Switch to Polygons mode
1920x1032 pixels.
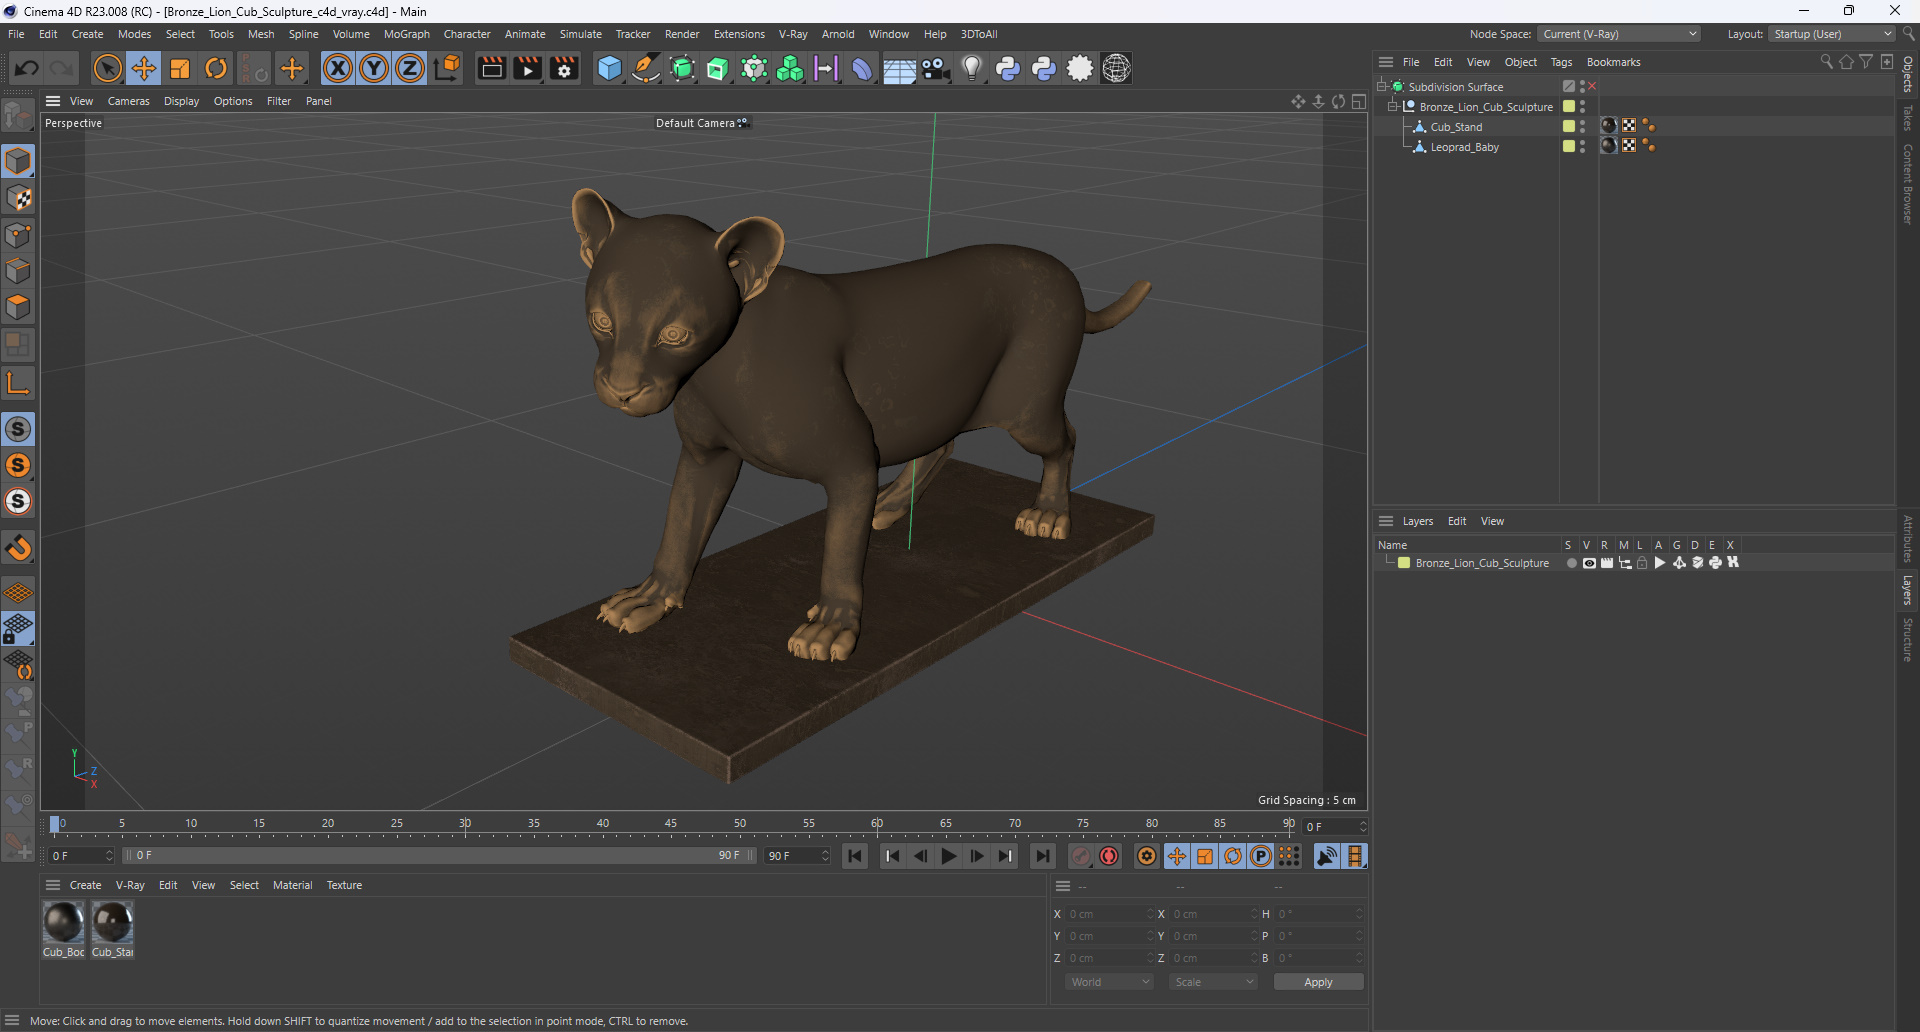tap(18, 307)
